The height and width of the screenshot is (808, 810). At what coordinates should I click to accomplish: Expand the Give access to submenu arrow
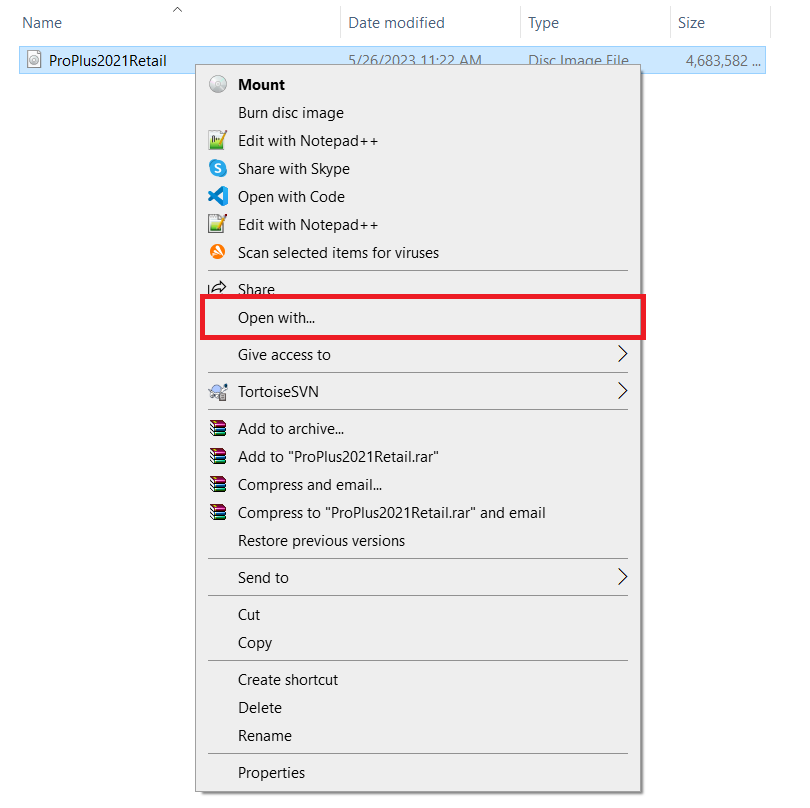622,354
